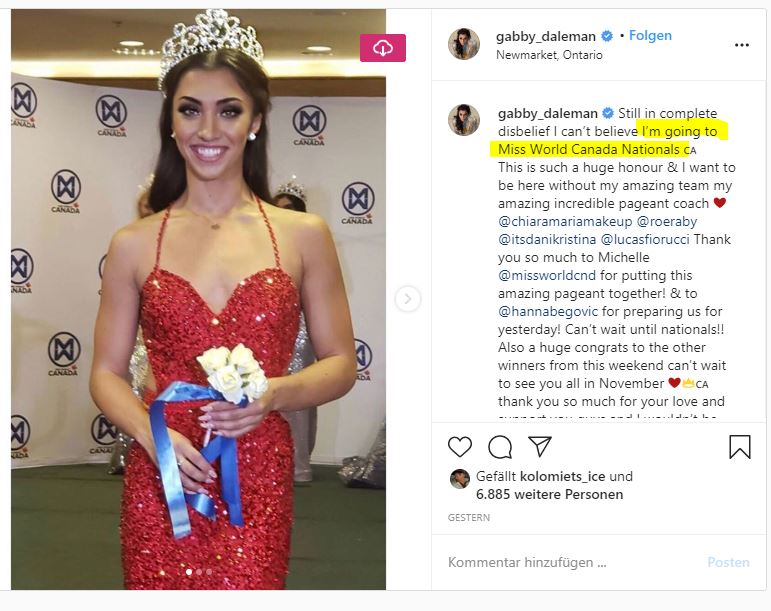Click the verified badge beside header username
Viewport: 771px width, 611px height.
tap(607, 36)
